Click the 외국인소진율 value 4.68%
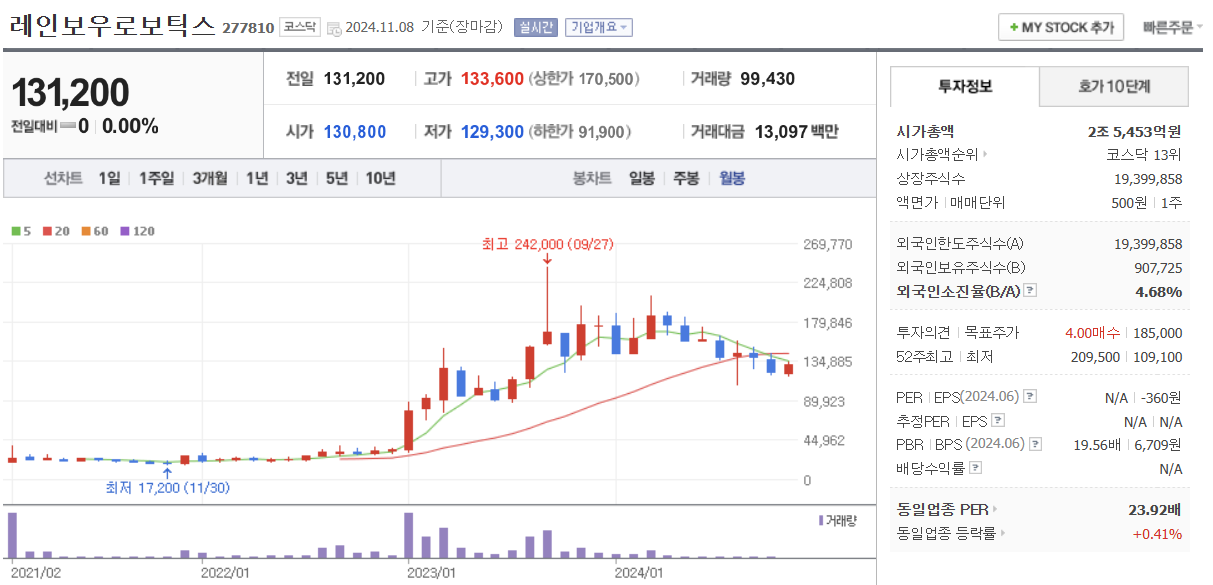Viewport: 1213px width, 585px height. tap(1159, 291)
